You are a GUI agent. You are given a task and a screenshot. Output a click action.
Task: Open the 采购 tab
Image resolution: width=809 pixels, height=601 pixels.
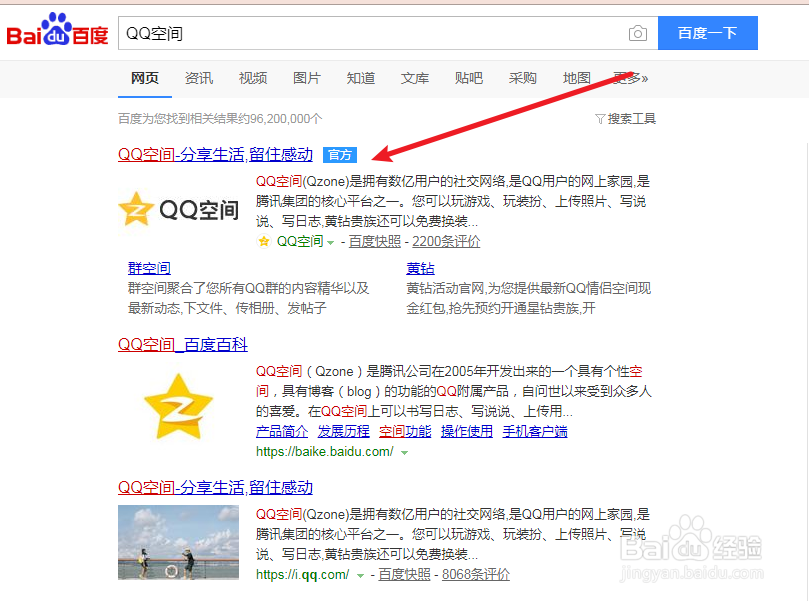tap(523, 78)
